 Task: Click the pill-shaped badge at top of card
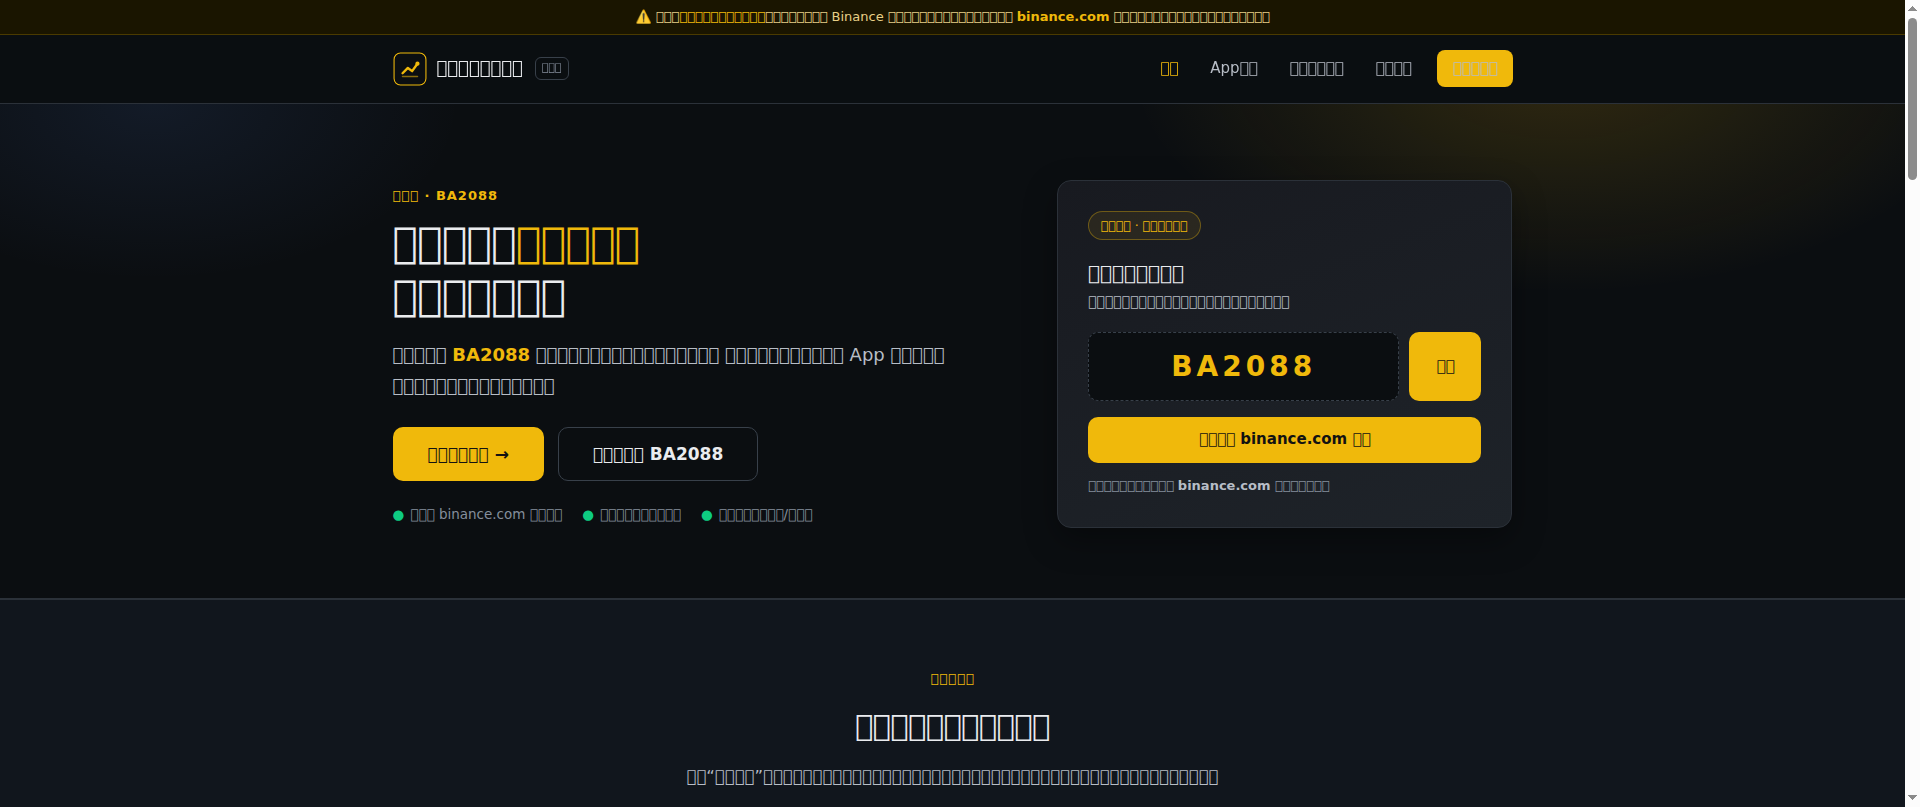(x=1144, y=226)
